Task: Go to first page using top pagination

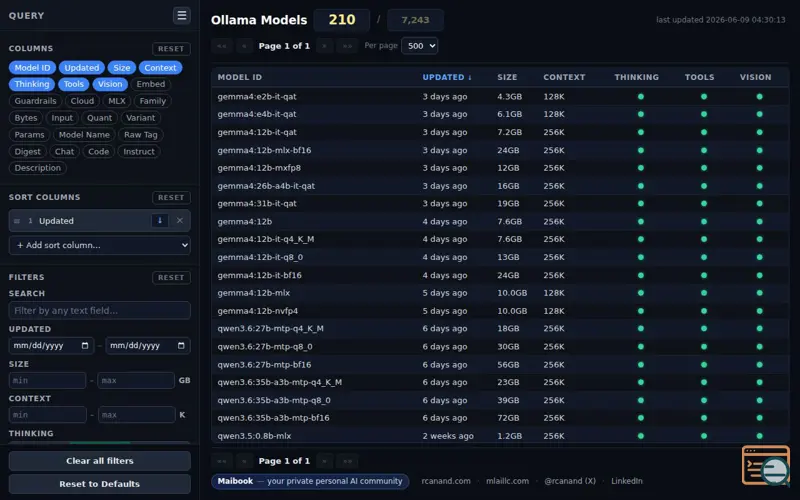Action: pos(222,46)
